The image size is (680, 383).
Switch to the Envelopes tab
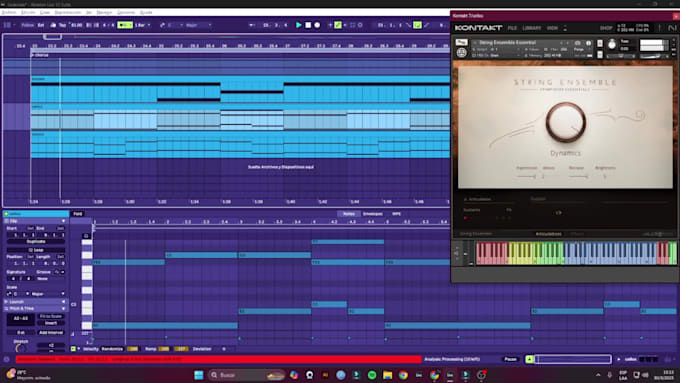373,214
